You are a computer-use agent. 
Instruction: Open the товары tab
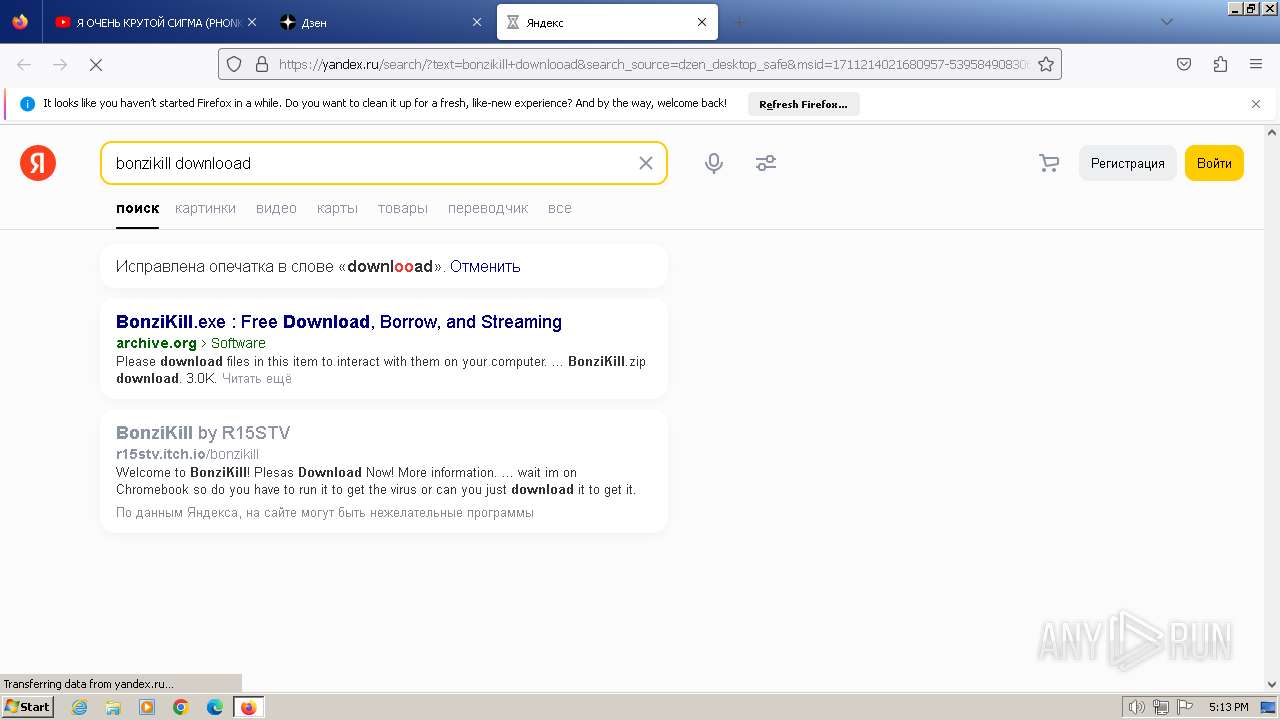(x=402, y=208)
